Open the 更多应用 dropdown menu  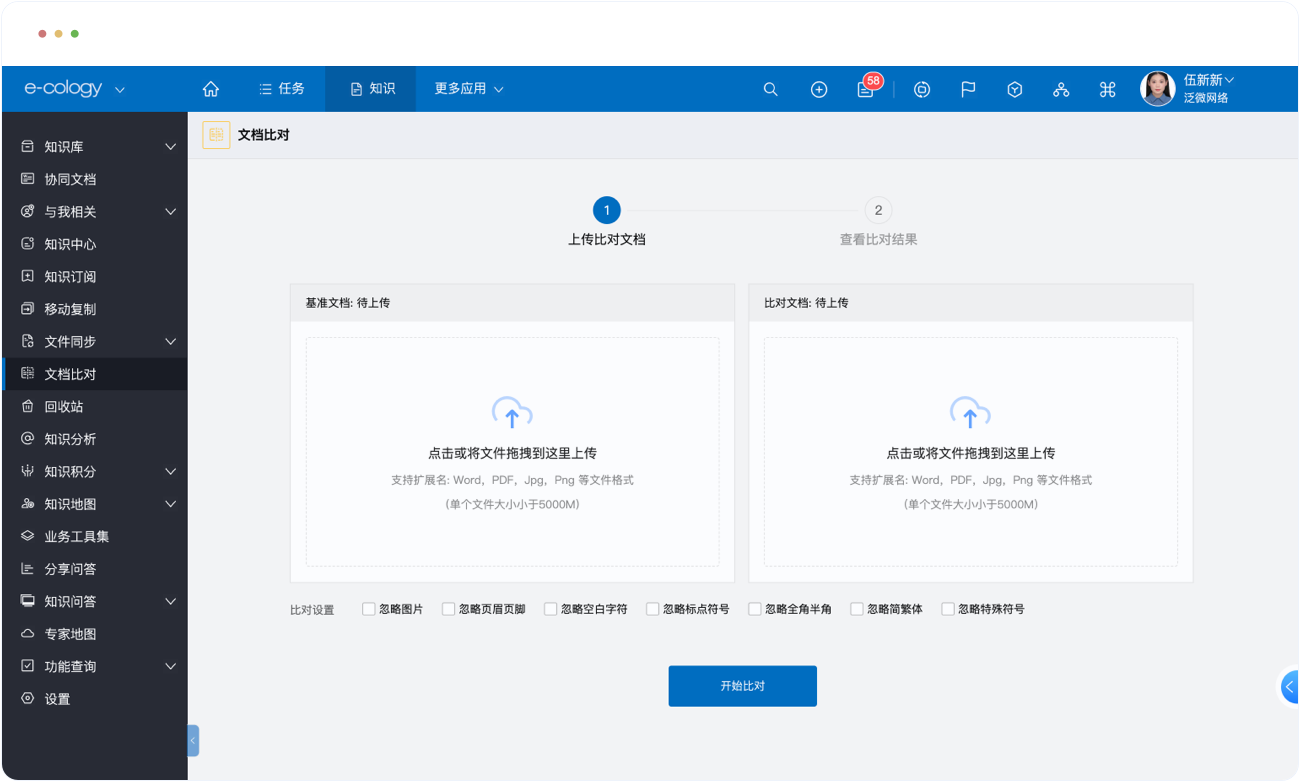[x=468, y=89]
